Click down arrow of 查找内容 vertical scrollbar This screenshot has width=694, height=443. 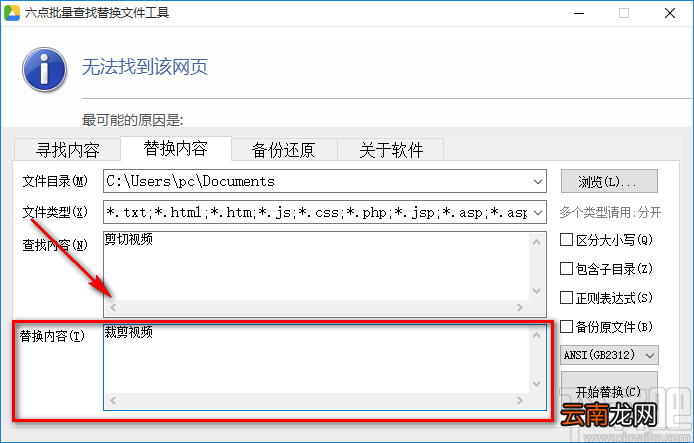pos(537,291)
